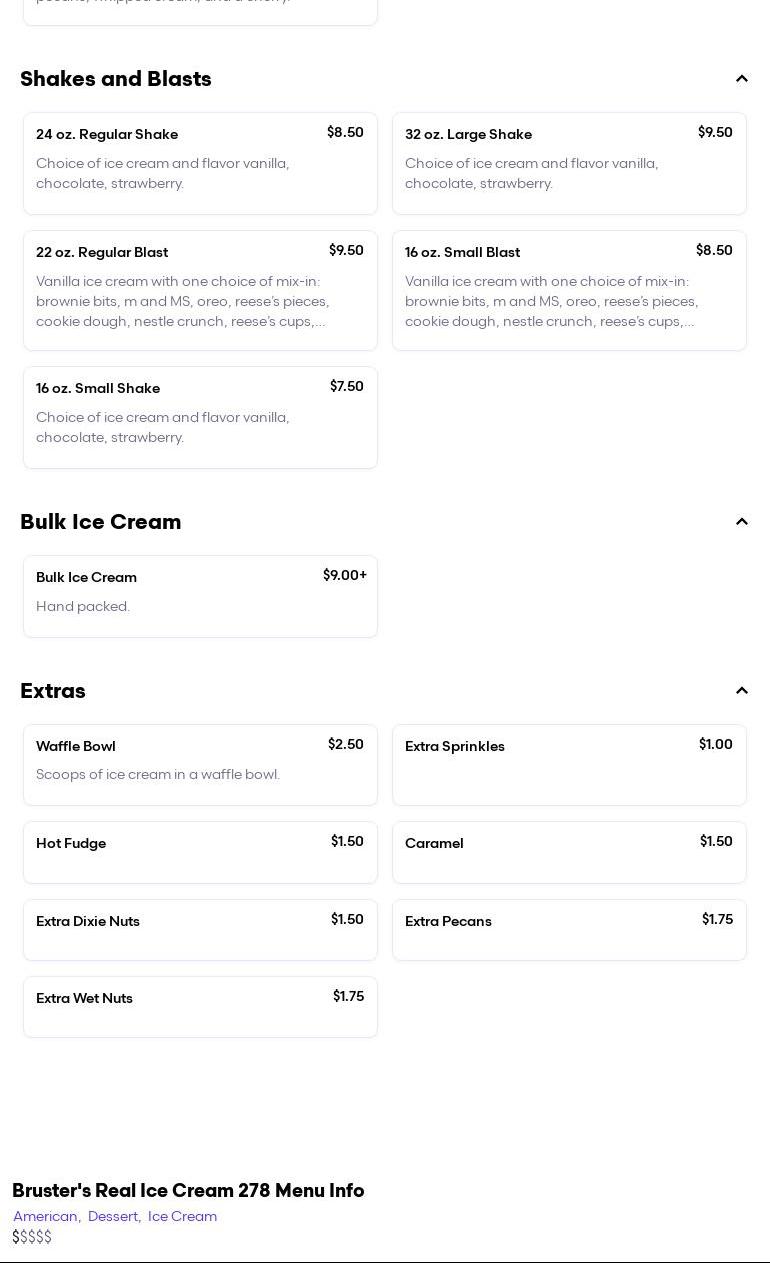Choose the Hot Fudge extra
This screenshot has width=770, height=1263.
[200, 852]
